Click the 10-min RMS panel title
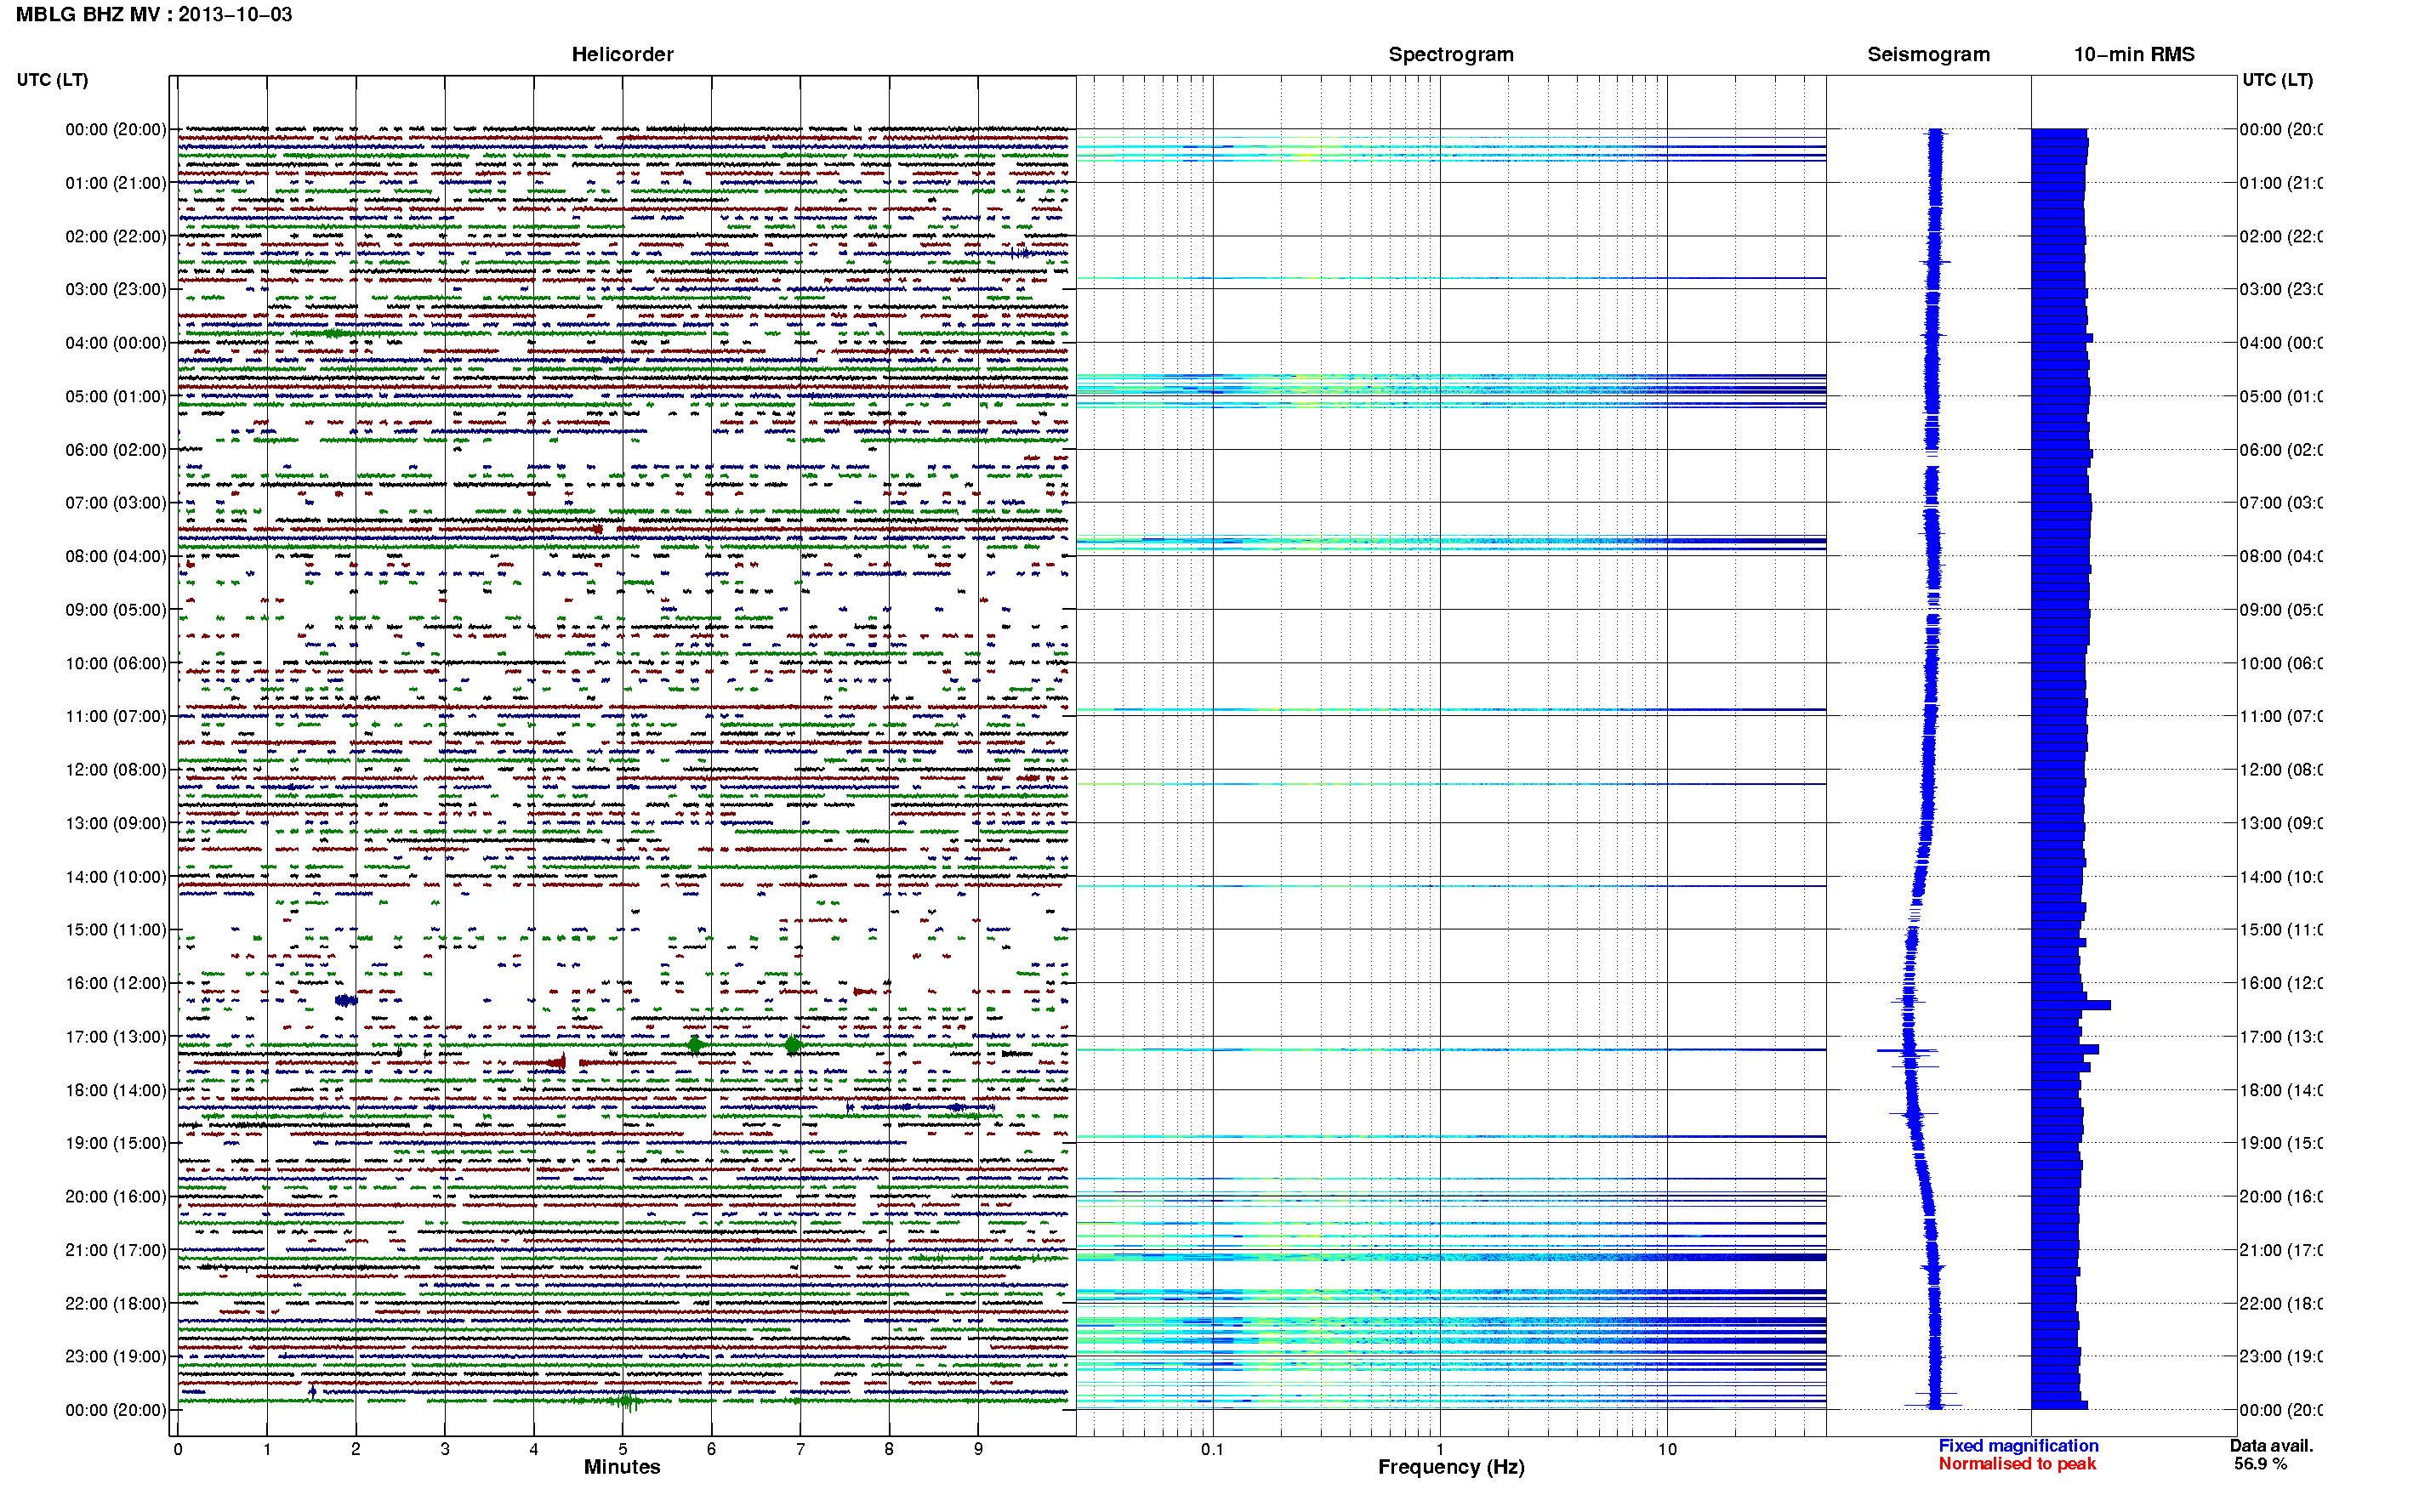This screenshot has height=1512, width=2419. click(2133, 55)
